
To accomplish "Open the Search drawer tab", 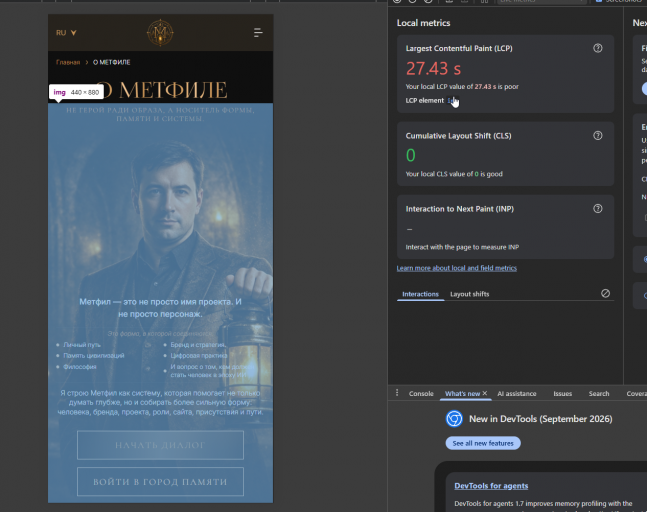I will [x=599, y=394].
